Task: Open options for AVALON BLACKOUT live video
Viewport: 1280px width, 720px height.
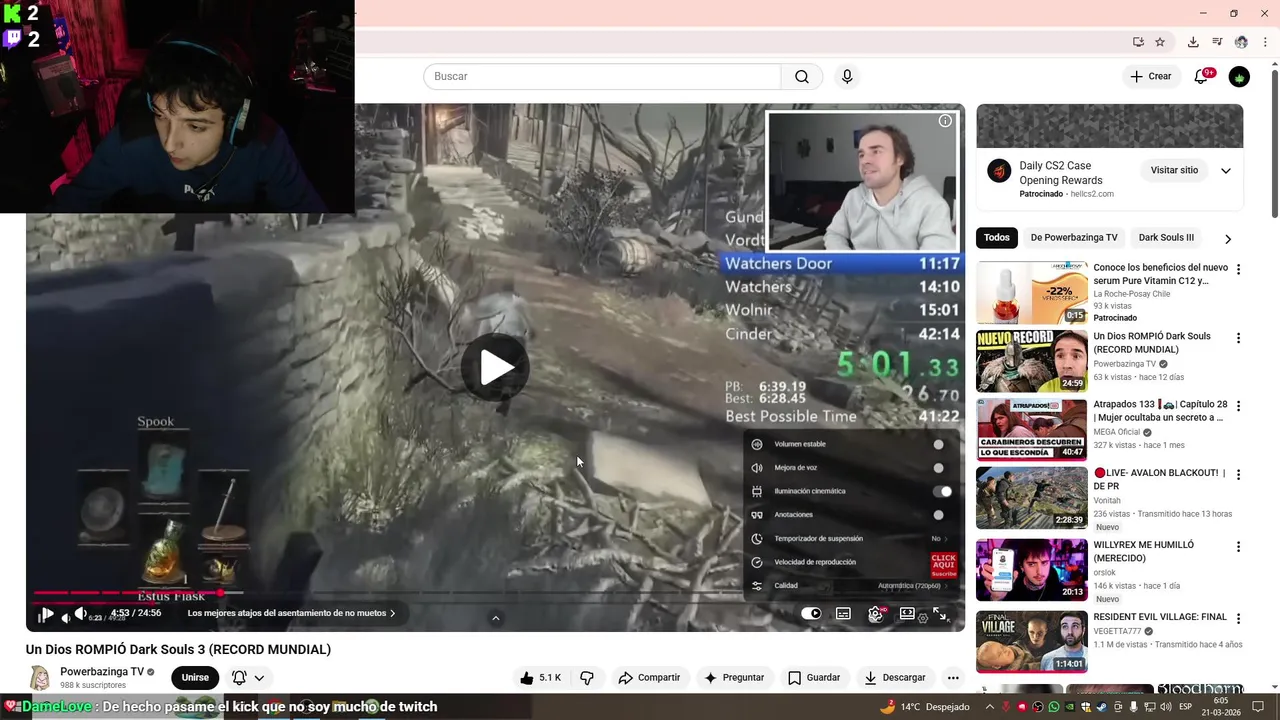Action: [x=1238, y=475]
